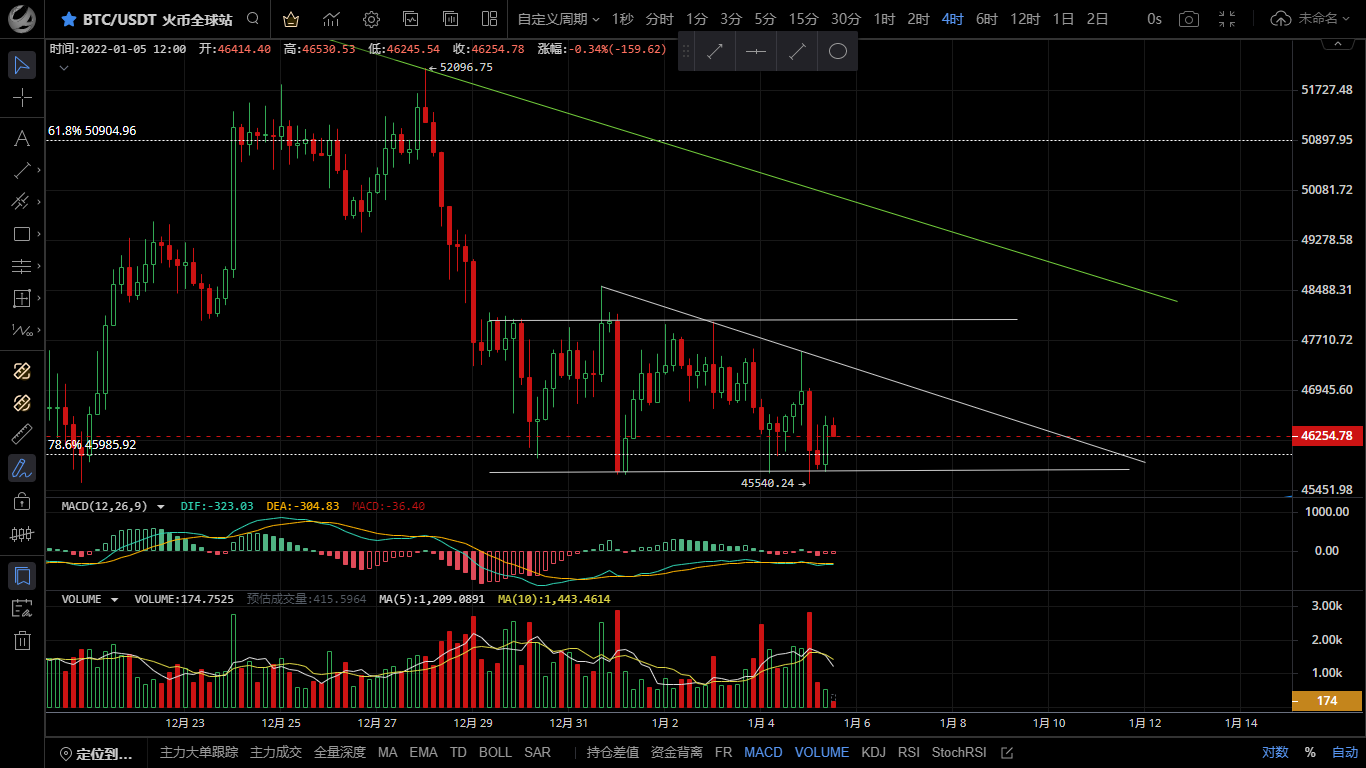Click the active pencil drawing mode icon
The image size is (1366, 768).
click(x=22, y=467)
